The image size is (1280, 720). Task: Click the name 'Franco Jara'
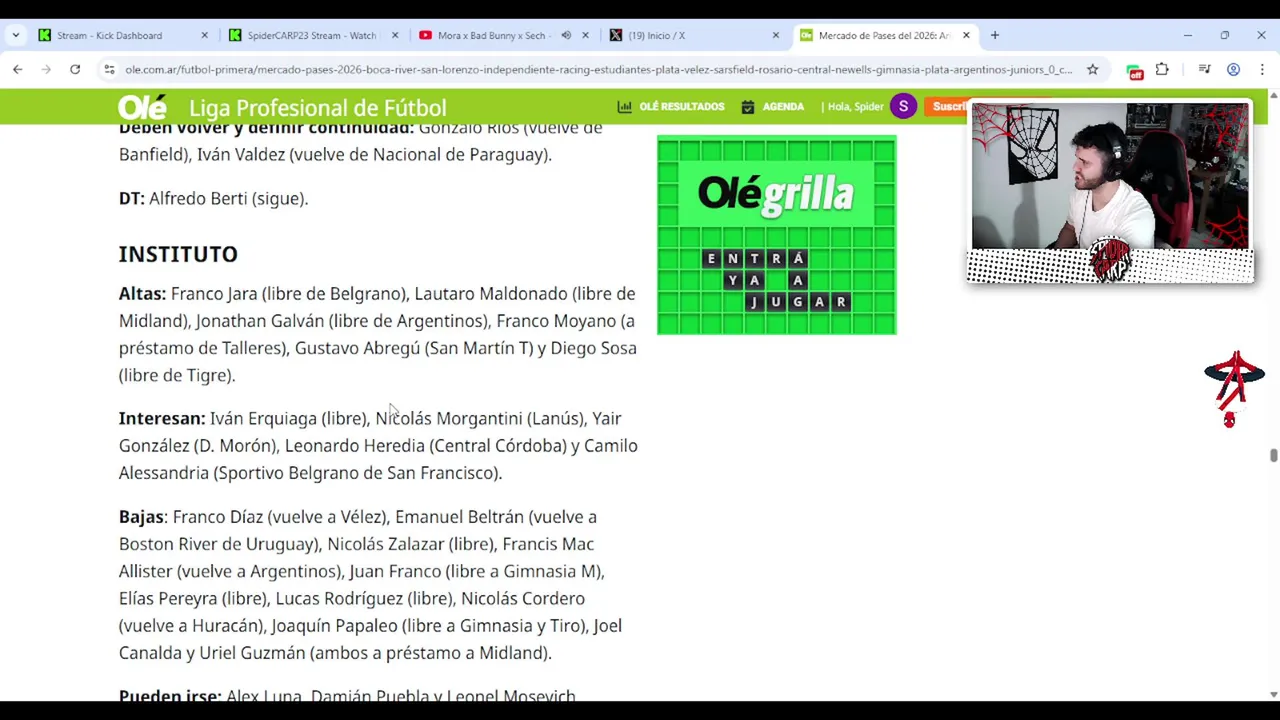tap(214, 294)
